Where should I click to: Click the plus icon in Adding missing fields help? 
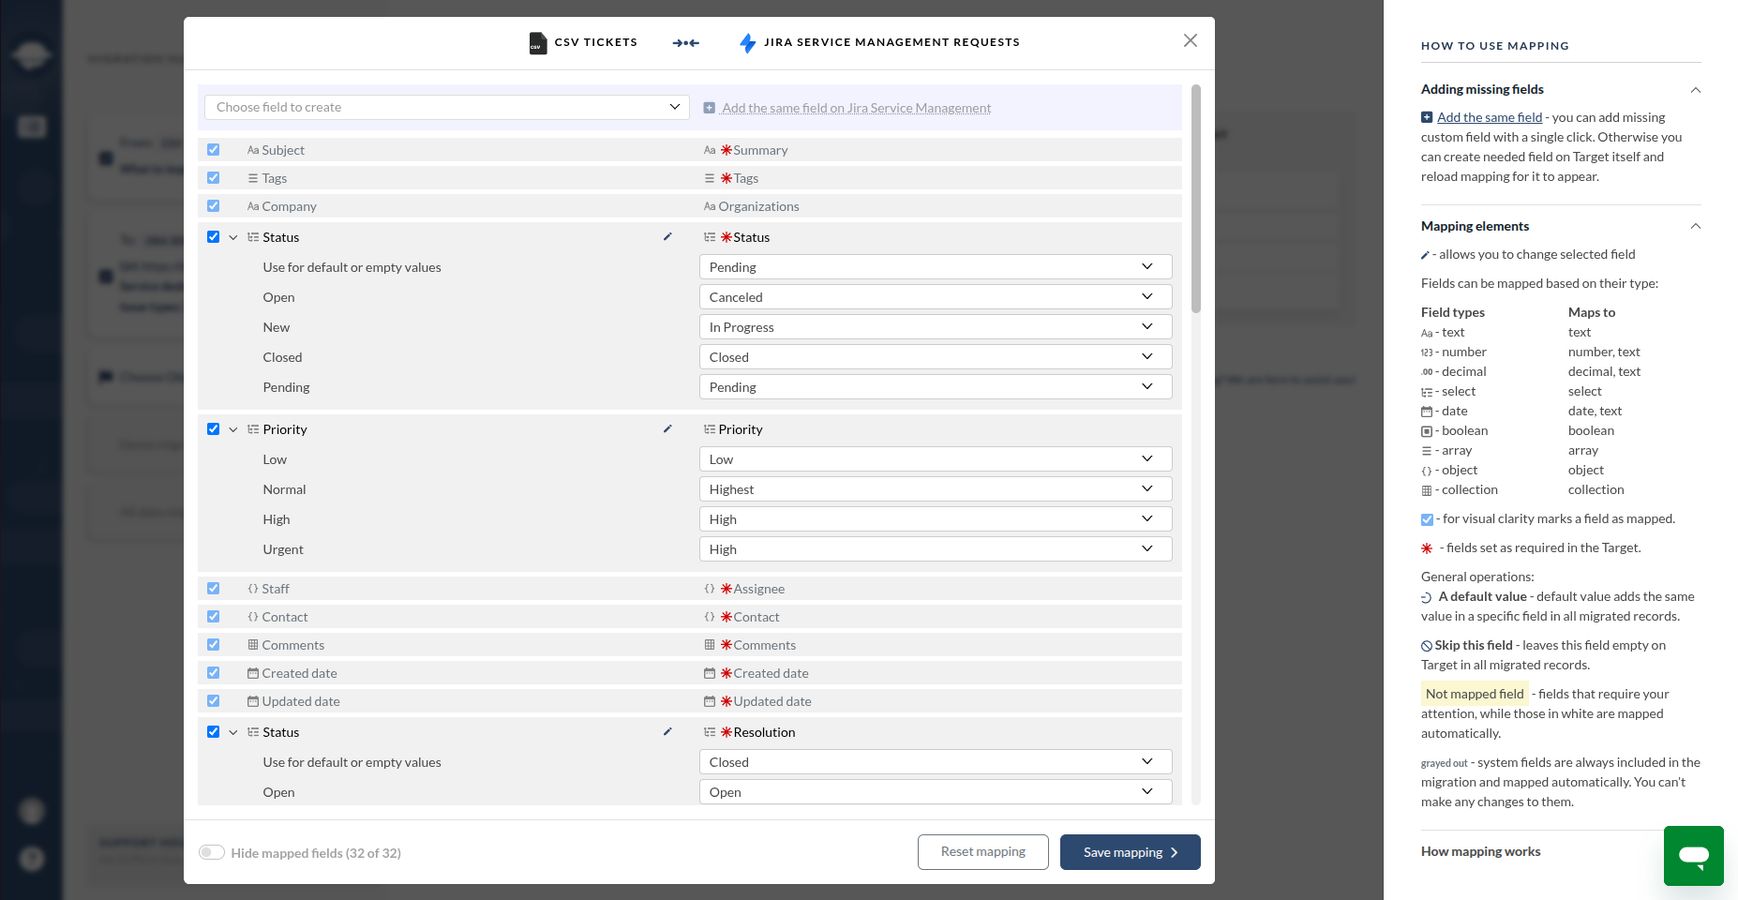(x=1427, y=117)
